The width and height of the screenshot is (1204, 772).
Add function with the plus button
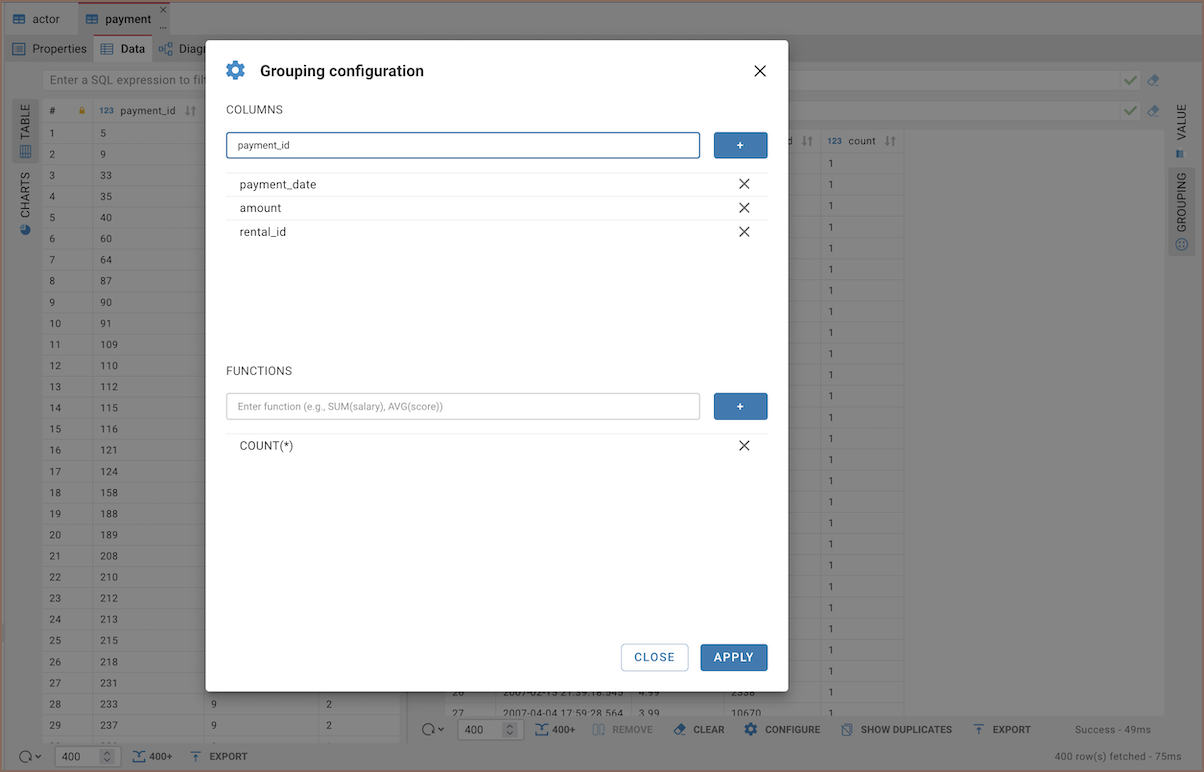tap(740, 406)
